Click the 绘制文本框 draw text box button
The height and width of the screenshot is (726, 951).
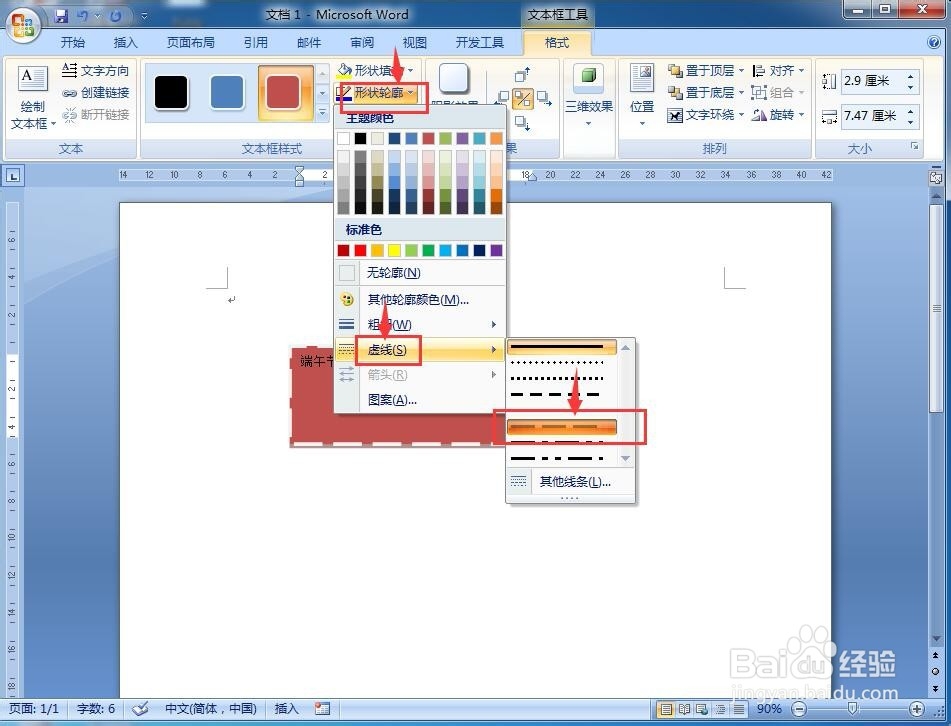pyautogui.click(x=33, y=98)
